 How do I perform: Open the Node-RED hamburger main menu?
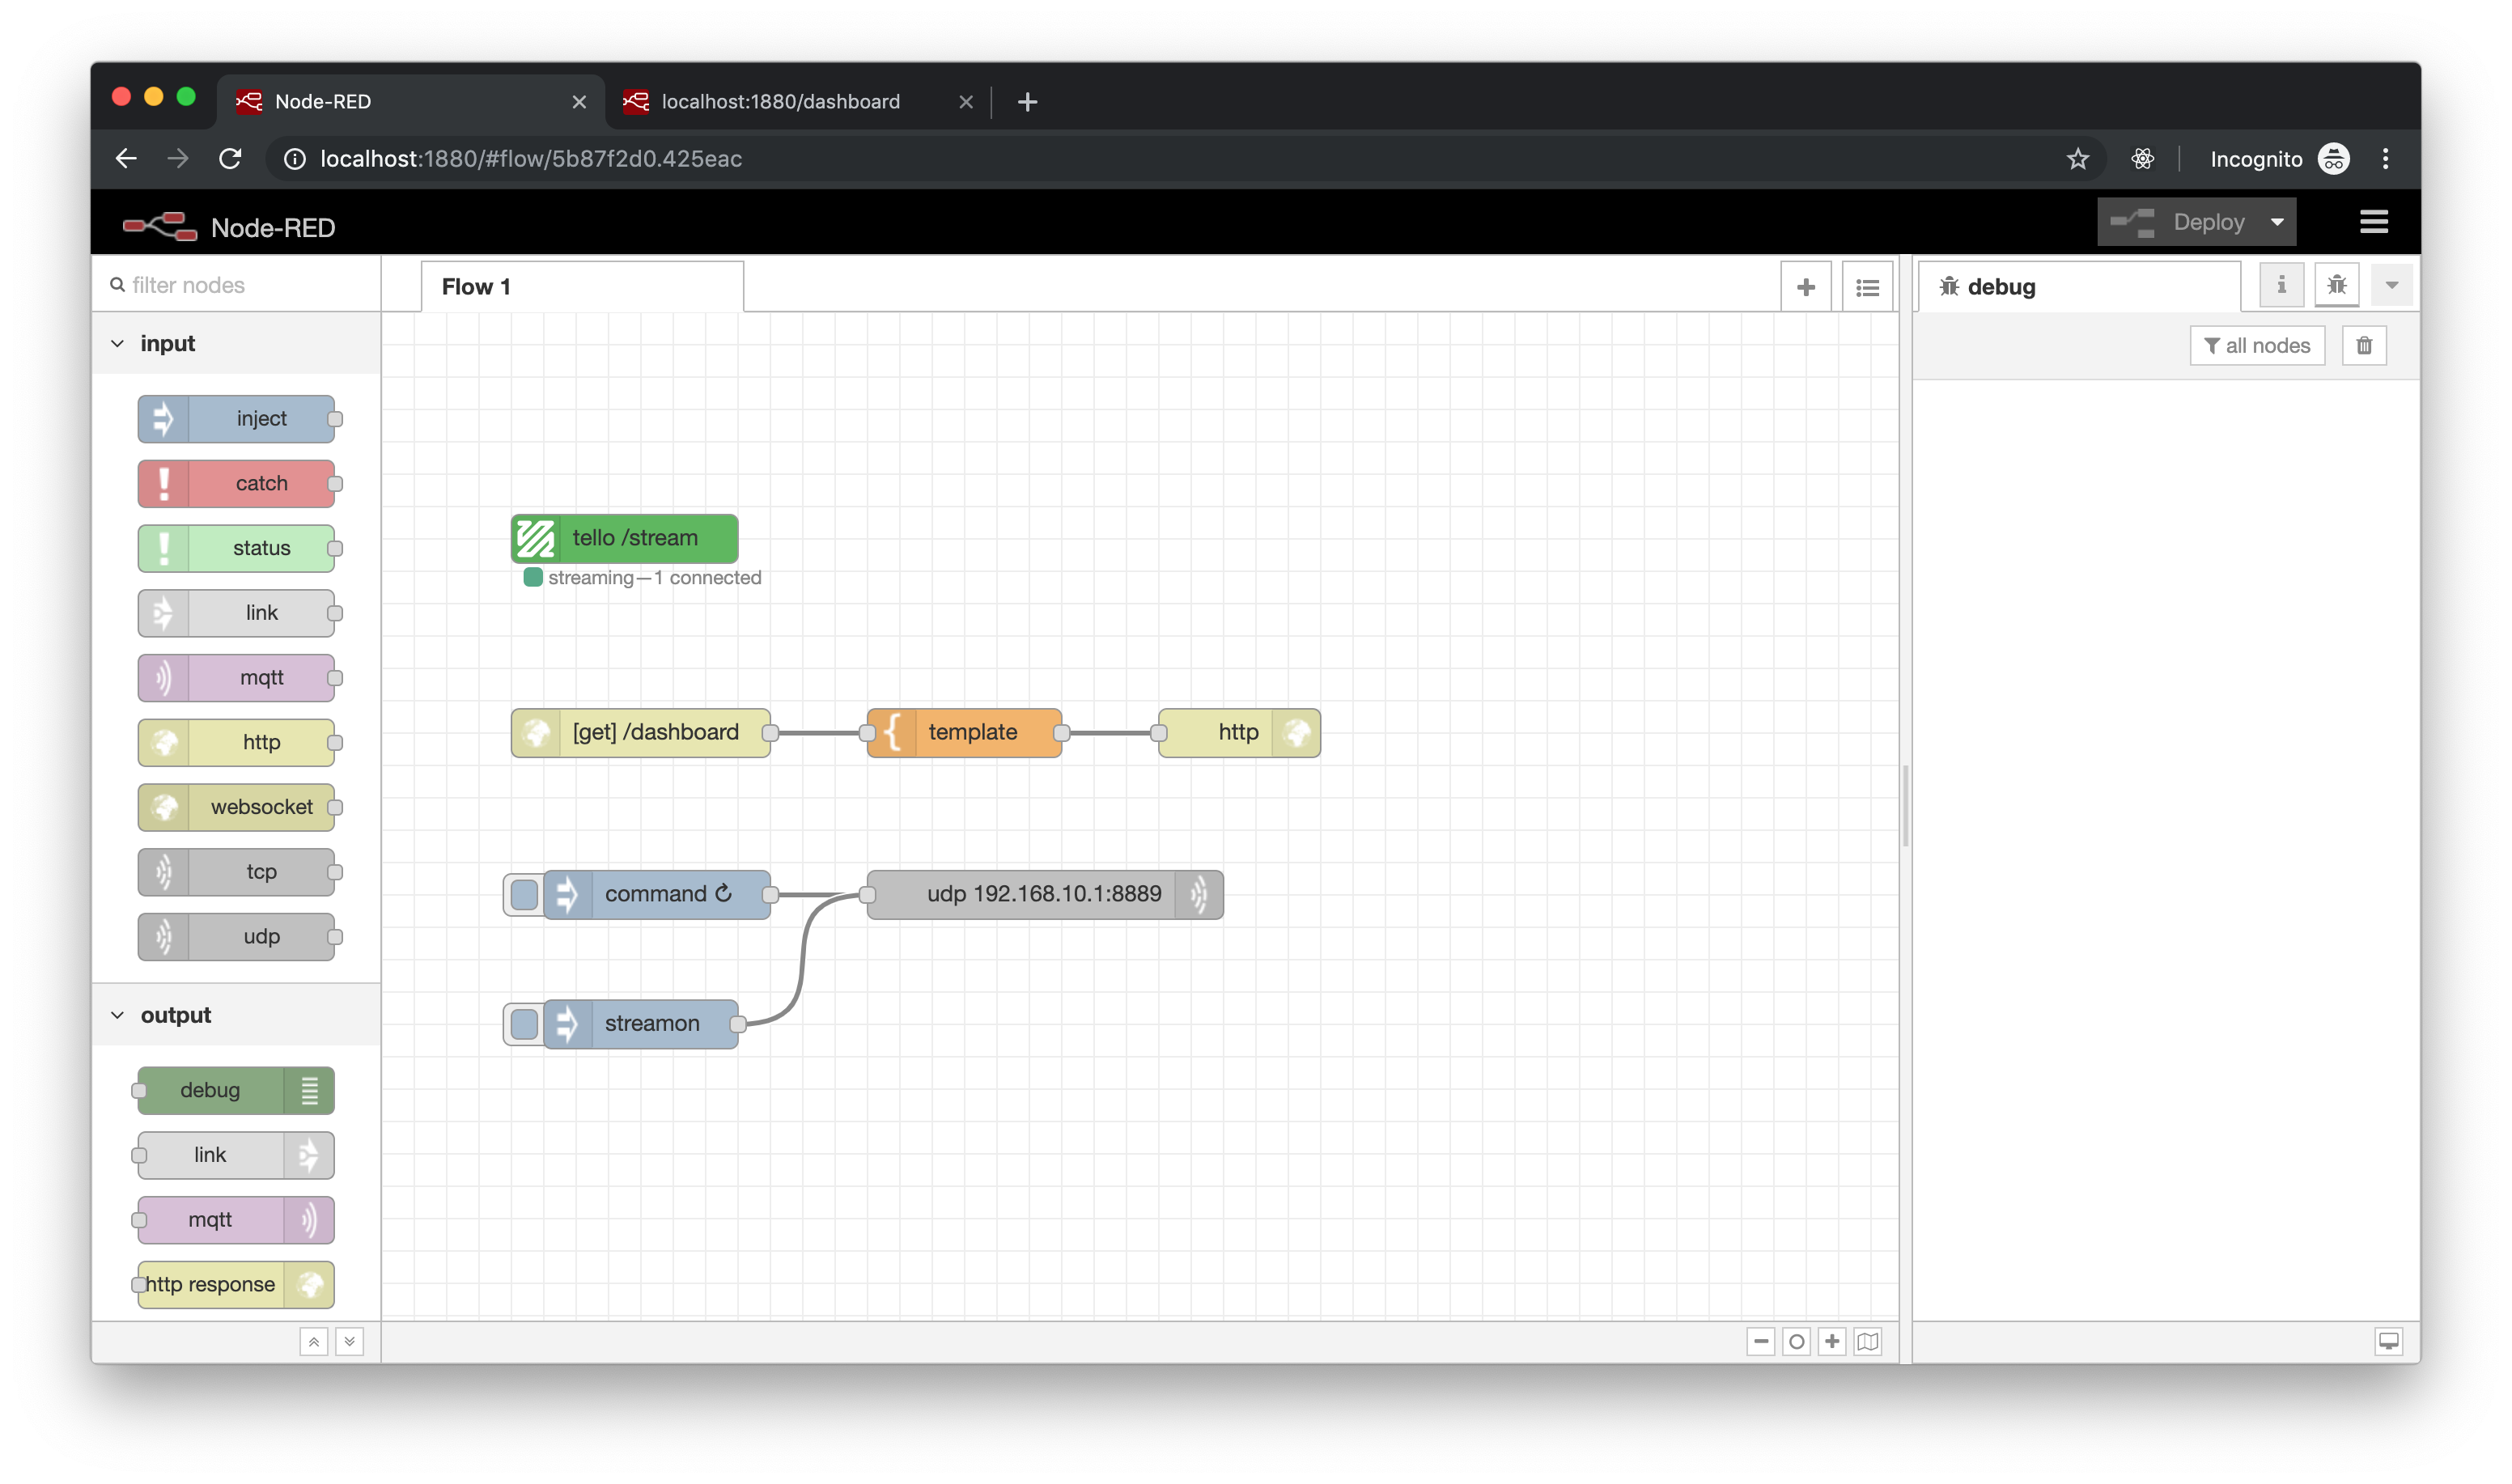[x=2373, y=222]
